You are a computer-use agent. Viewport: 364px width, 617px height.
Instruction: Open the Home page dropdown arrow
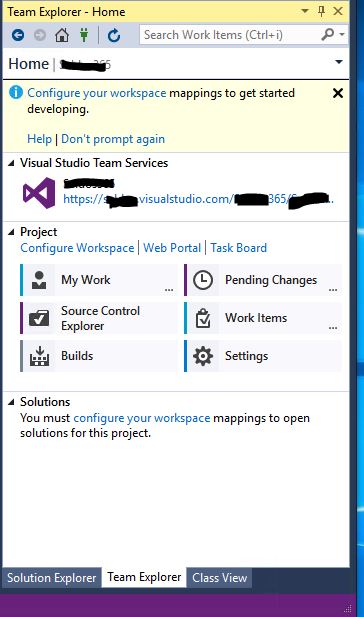point(338,62)
